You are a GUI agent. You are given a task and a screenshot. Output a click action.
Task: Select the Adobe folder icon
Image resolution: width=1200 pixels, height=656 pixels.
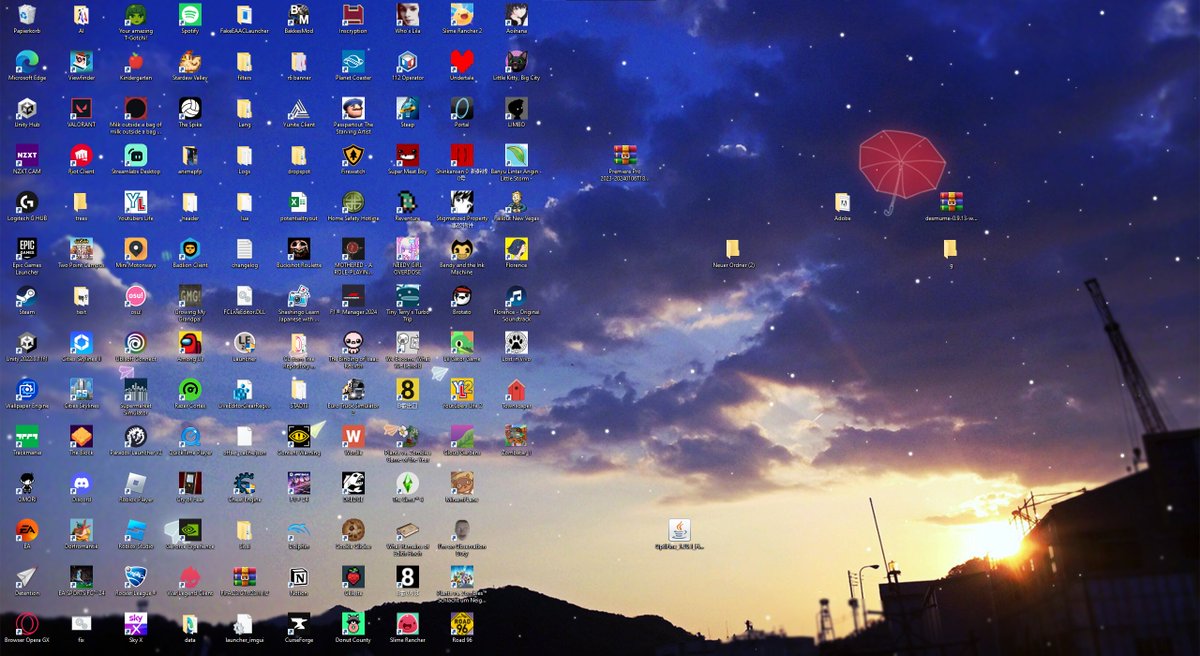tap(842, 202)
